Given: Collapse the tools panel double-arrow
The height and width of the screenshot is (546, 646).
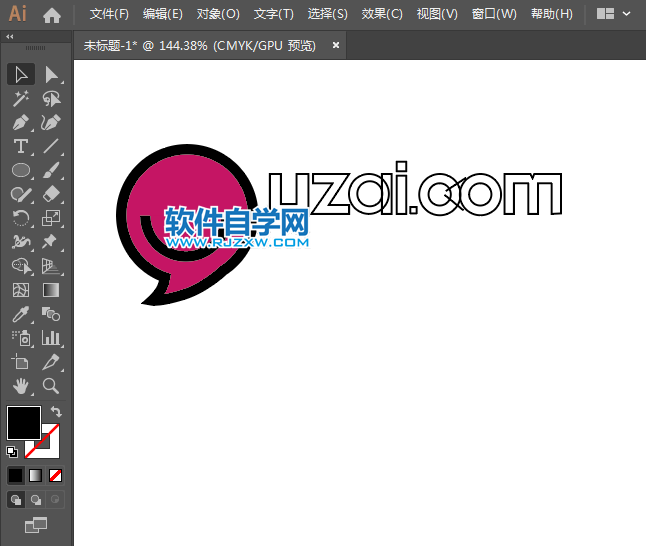Looking at the screenshot, I should coord(9,37).
